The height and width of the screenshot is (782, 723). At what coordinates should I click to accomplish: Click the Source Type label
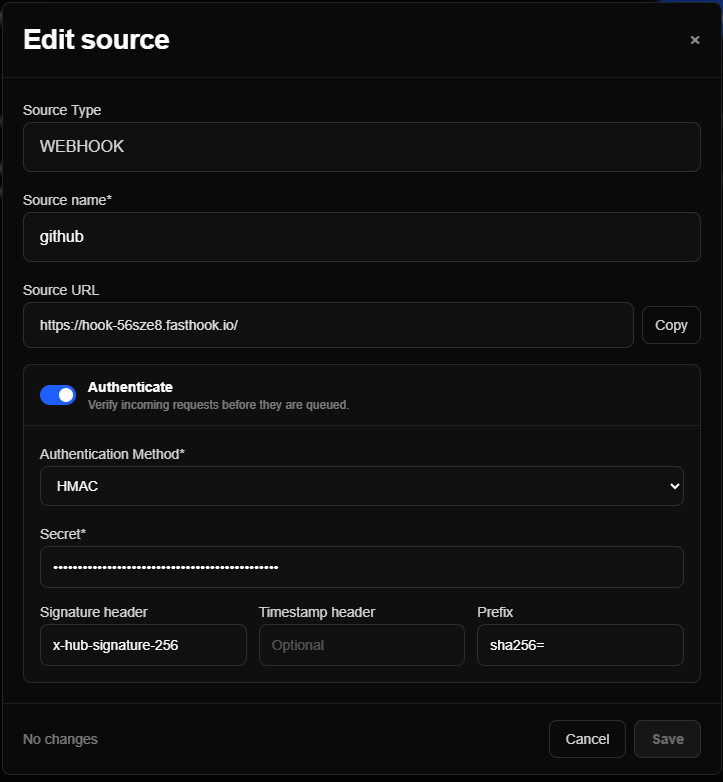[x=62, y=110]
